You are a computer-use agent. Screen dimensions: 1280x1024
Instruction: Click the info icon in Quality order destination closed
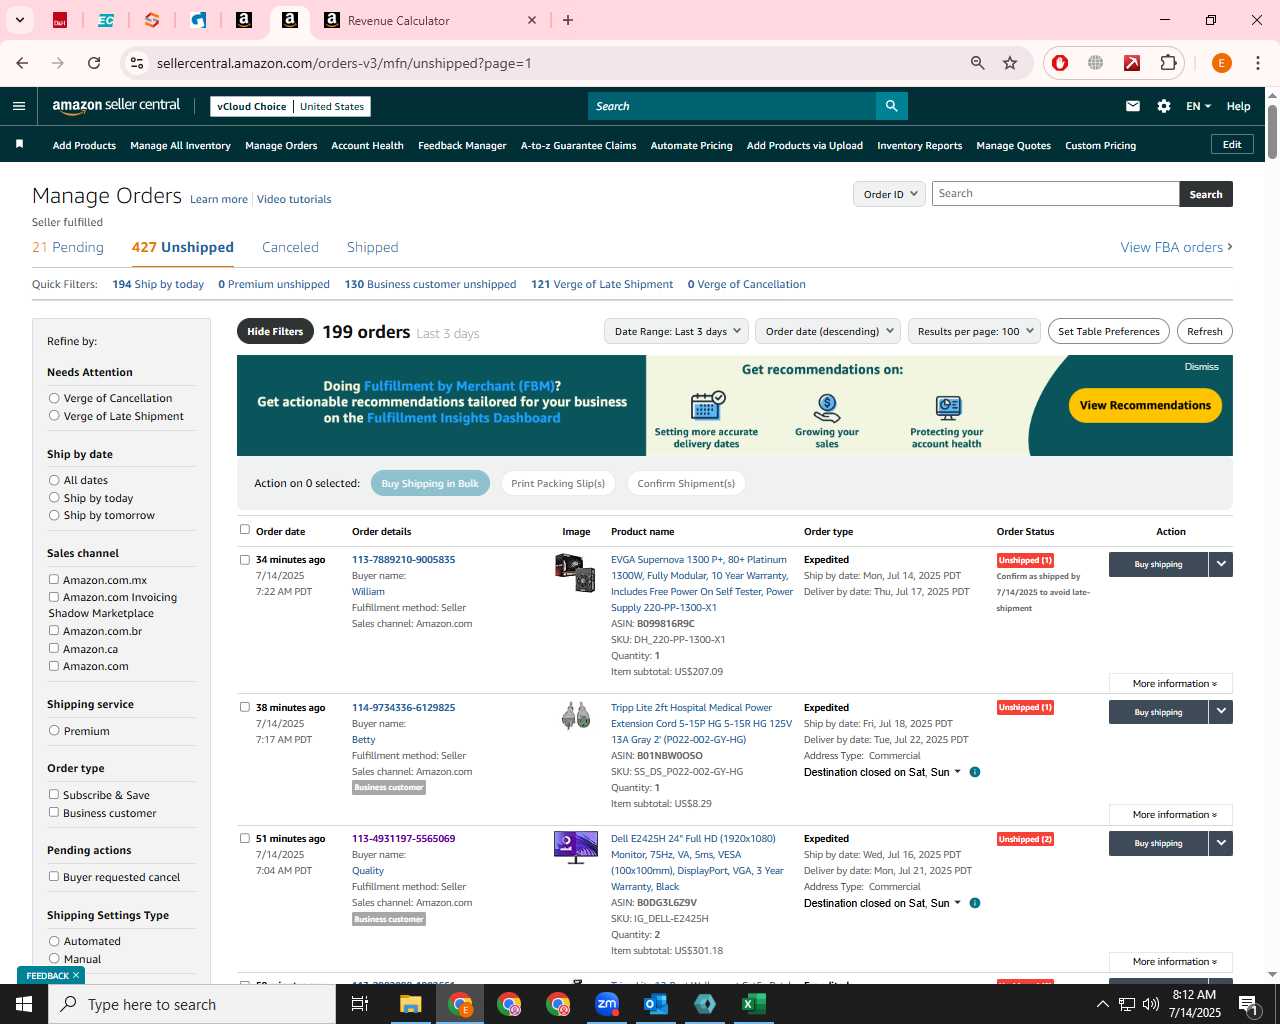tap(975, 903)
